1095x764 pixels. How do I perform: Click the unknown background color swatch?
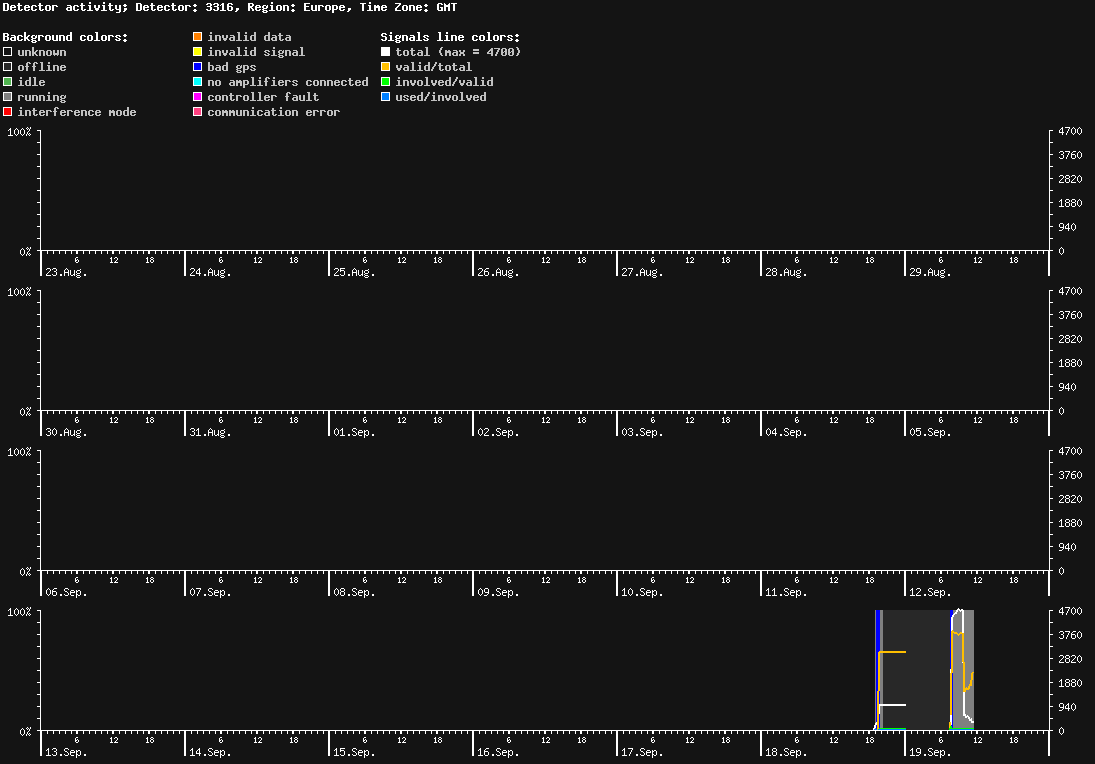pyautogui.click(x=8, y=52)
